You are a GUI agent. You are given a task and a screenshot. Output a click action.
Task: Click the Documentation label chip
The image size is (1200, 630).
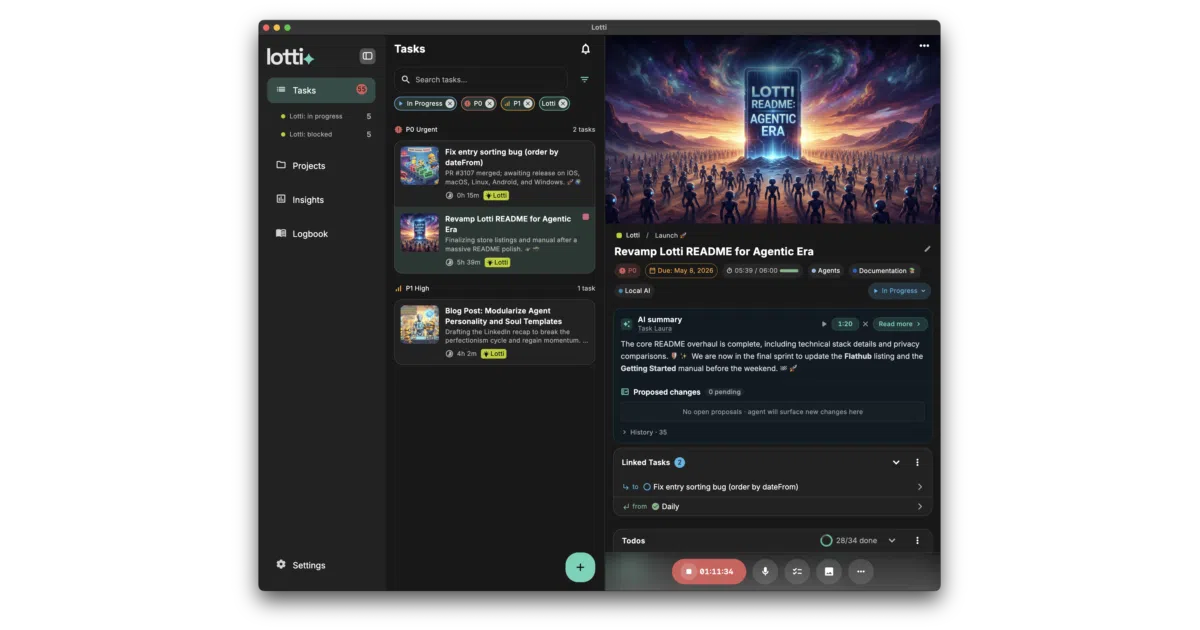[x=884, y=271]
